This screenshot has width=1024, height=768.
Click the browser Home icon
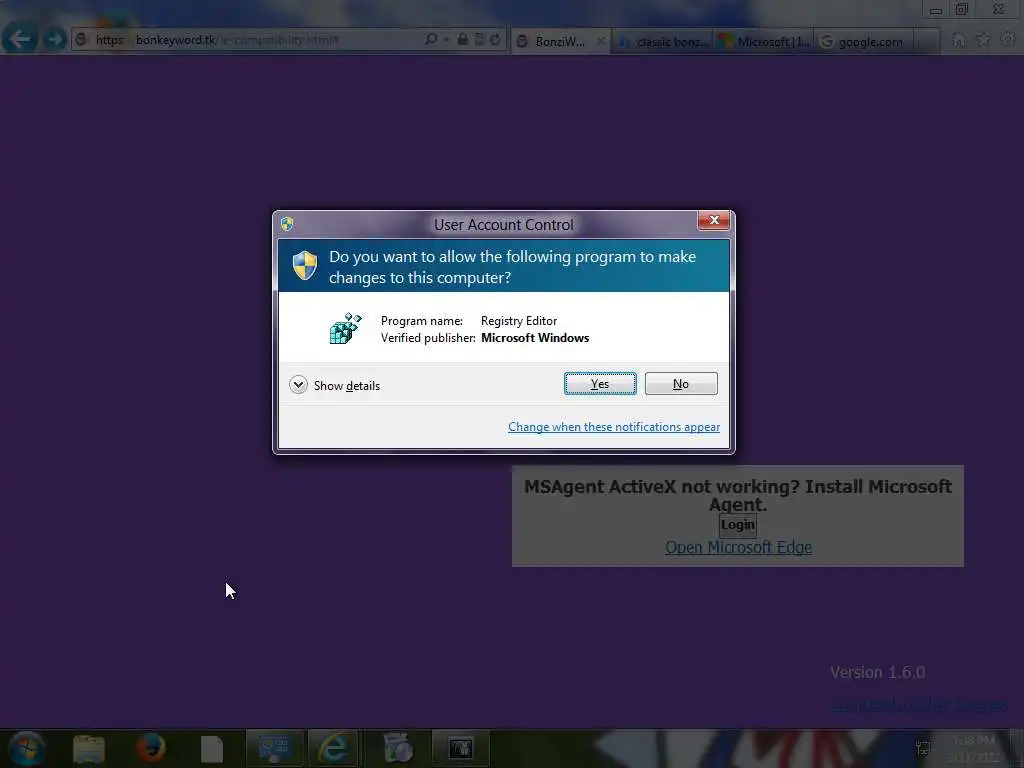point(958,40)
